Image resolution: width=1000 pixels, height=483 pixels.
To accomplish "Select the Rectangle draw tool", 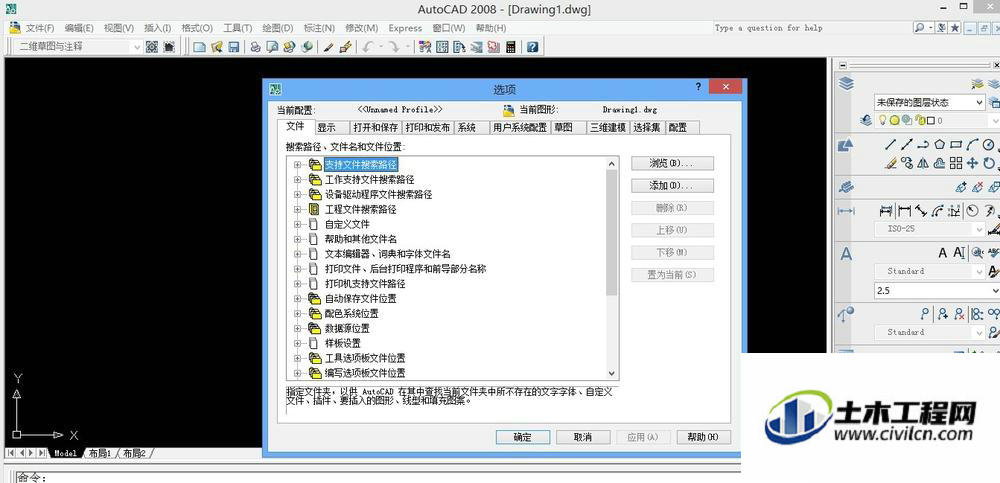I will [956, 144].
